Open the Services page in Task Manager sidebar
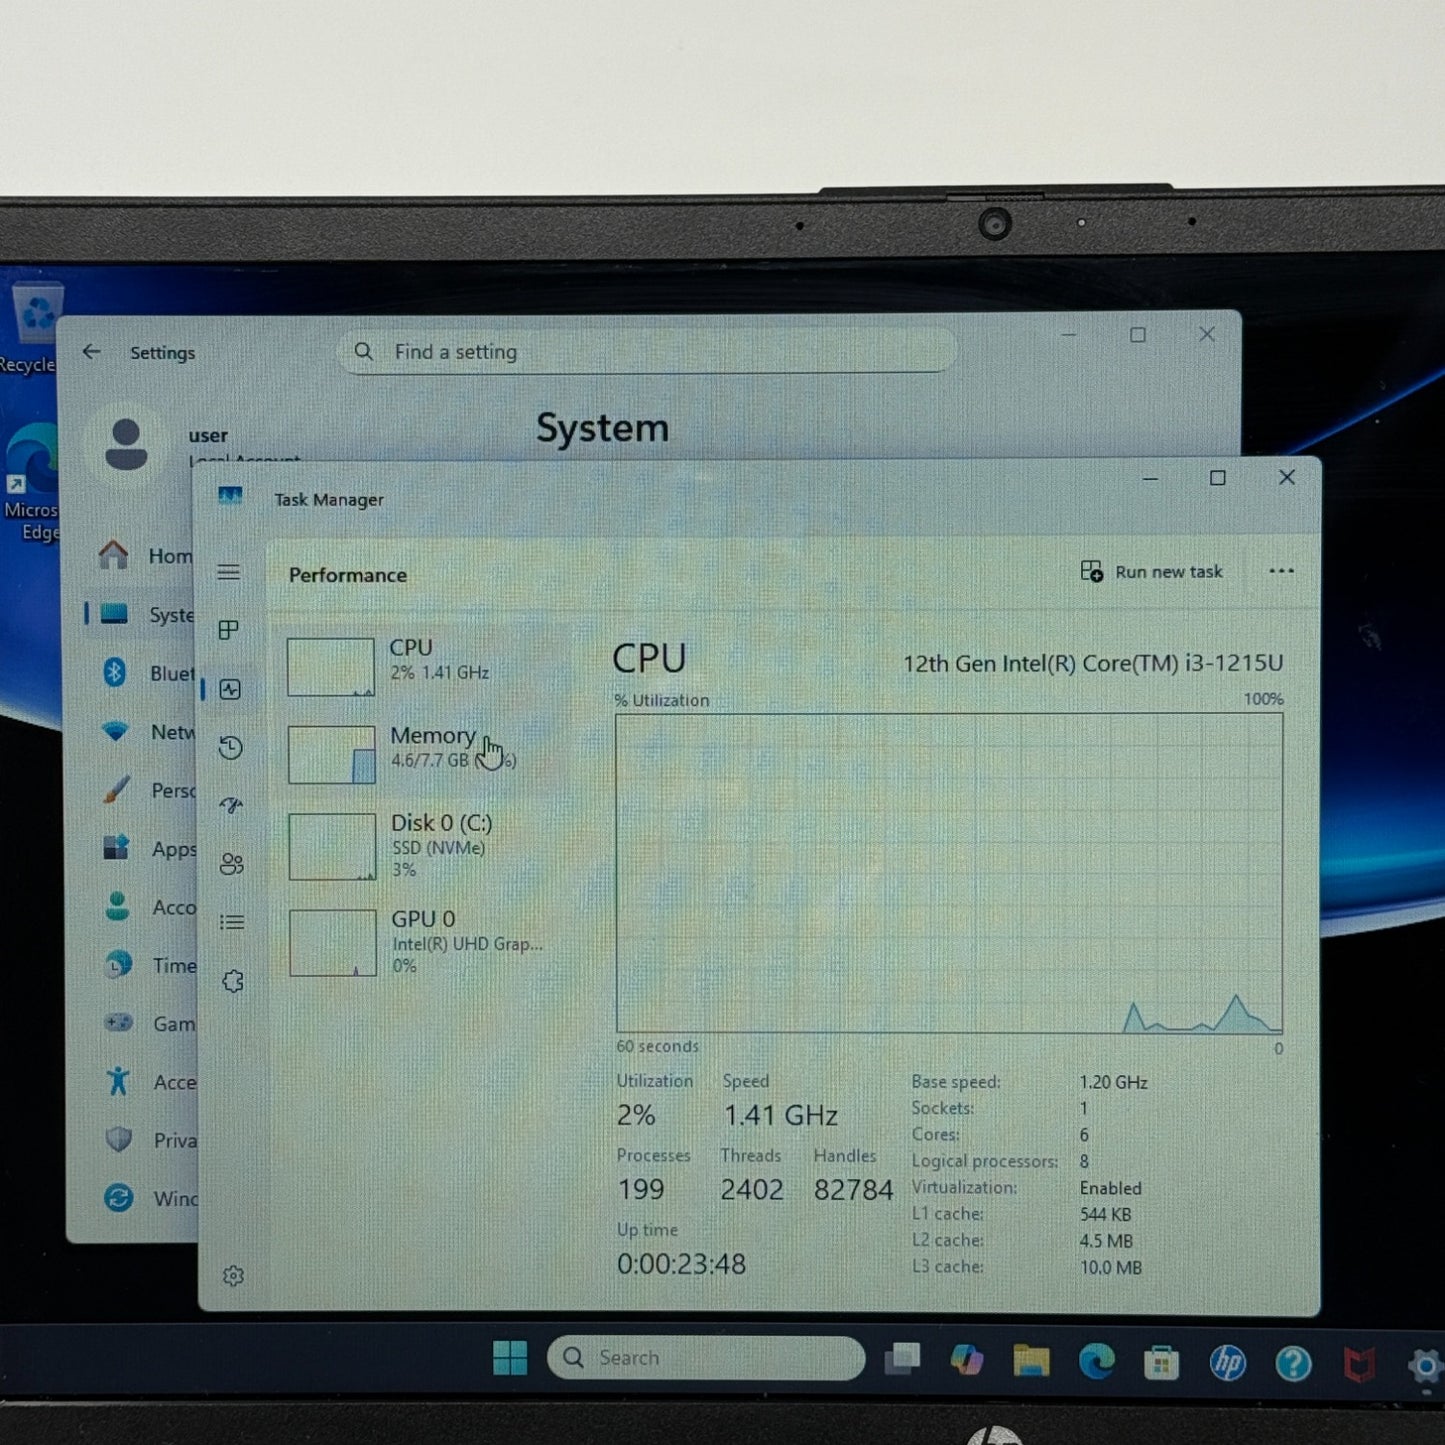 tap(230, 981)
